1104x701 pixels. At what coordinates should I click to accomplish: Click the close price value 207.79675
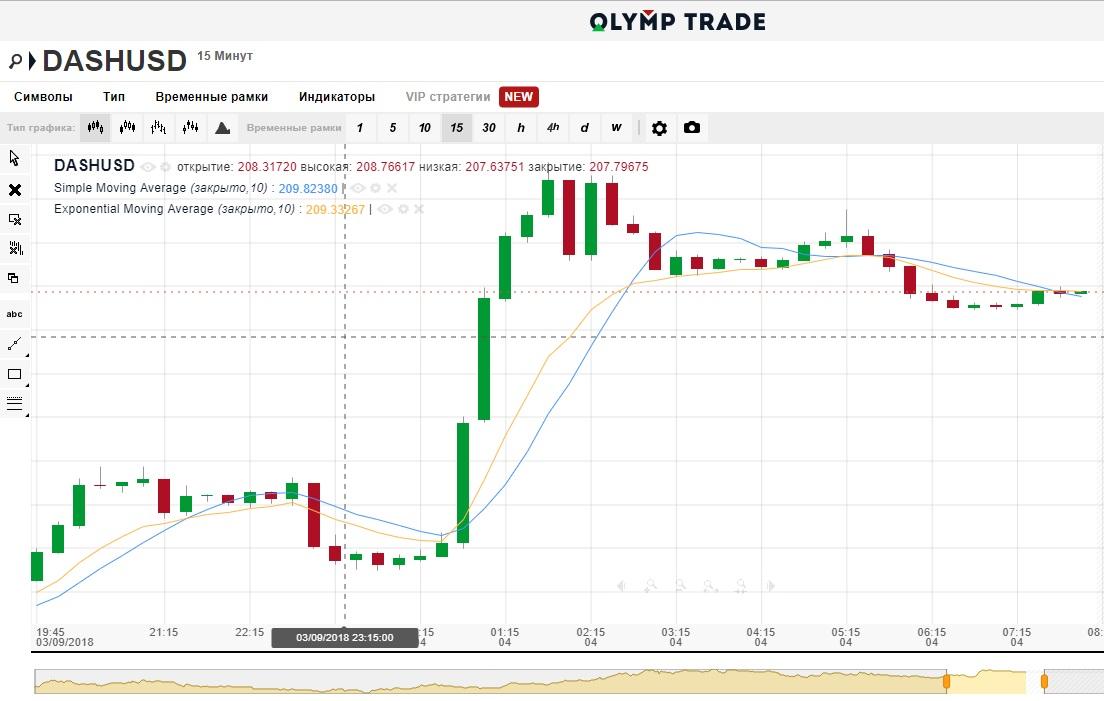pos(618,167)
